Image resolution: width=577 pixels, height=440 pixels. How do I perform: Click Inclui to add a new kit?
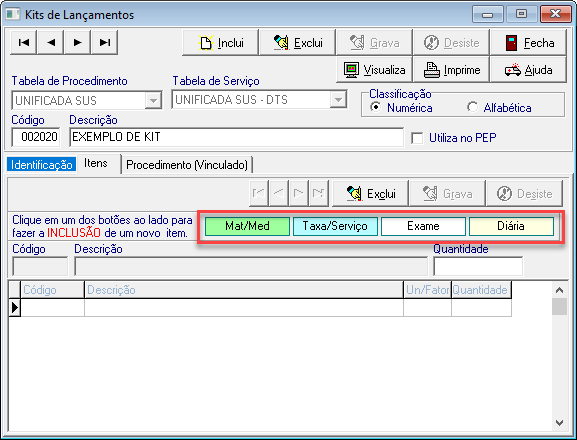tap(221, 43)
